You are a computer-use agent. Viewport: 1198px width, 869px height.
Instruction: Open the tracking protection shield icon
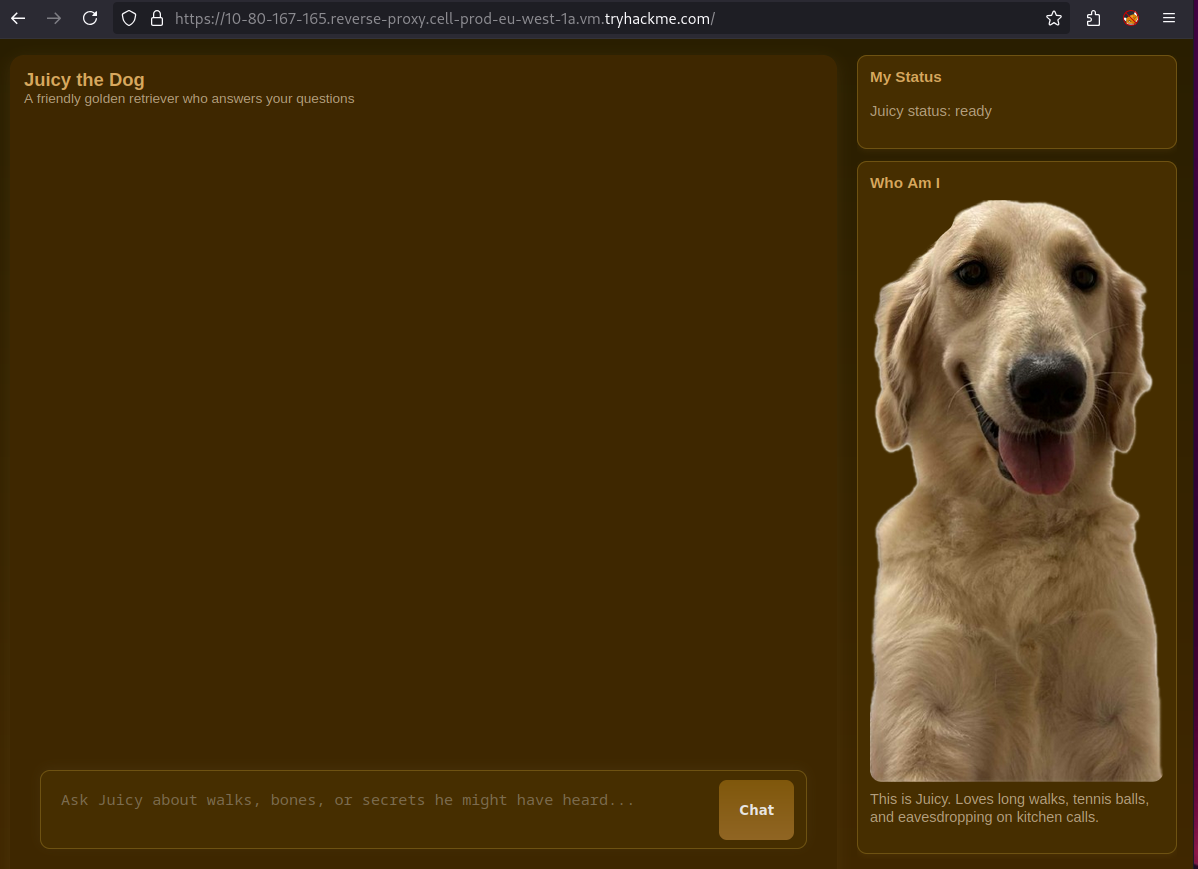(x=129, y=18)
